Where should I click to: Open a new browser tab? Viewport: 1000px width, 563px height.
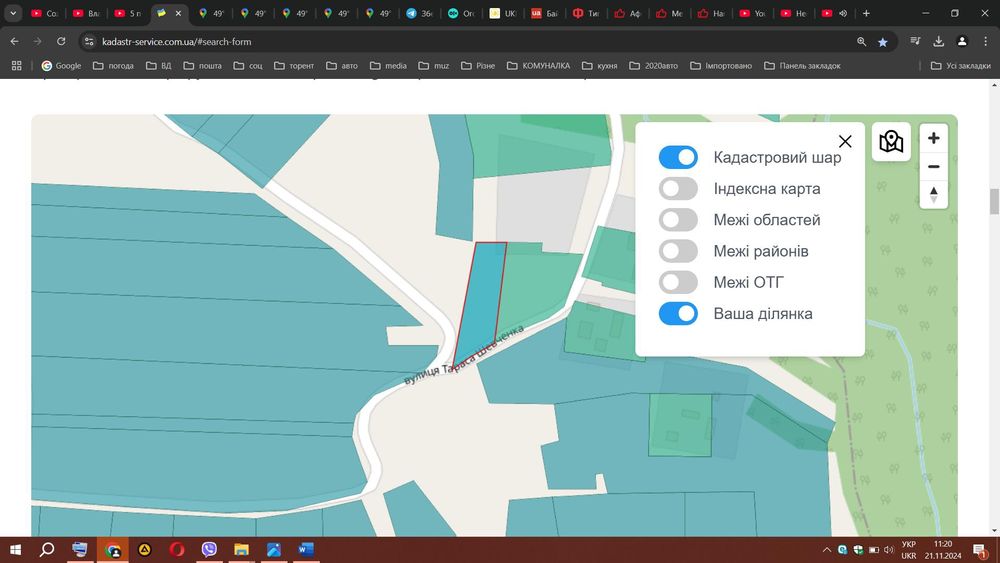(x=866, y=14)
